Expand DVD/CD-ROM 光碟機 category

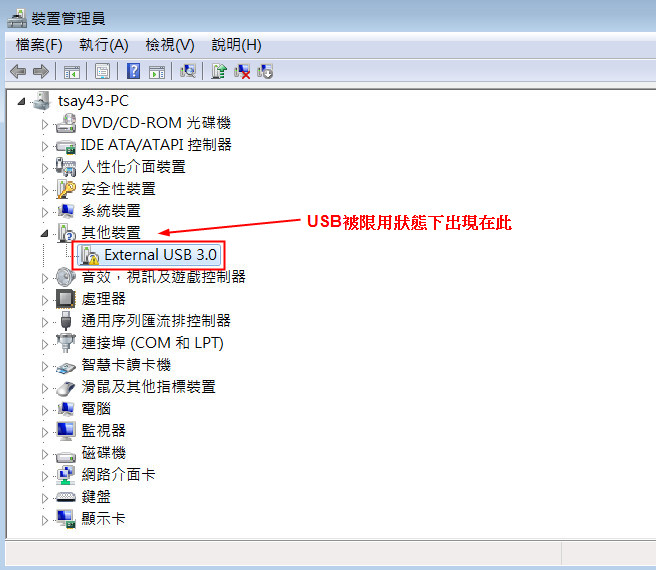click(45, 124)
